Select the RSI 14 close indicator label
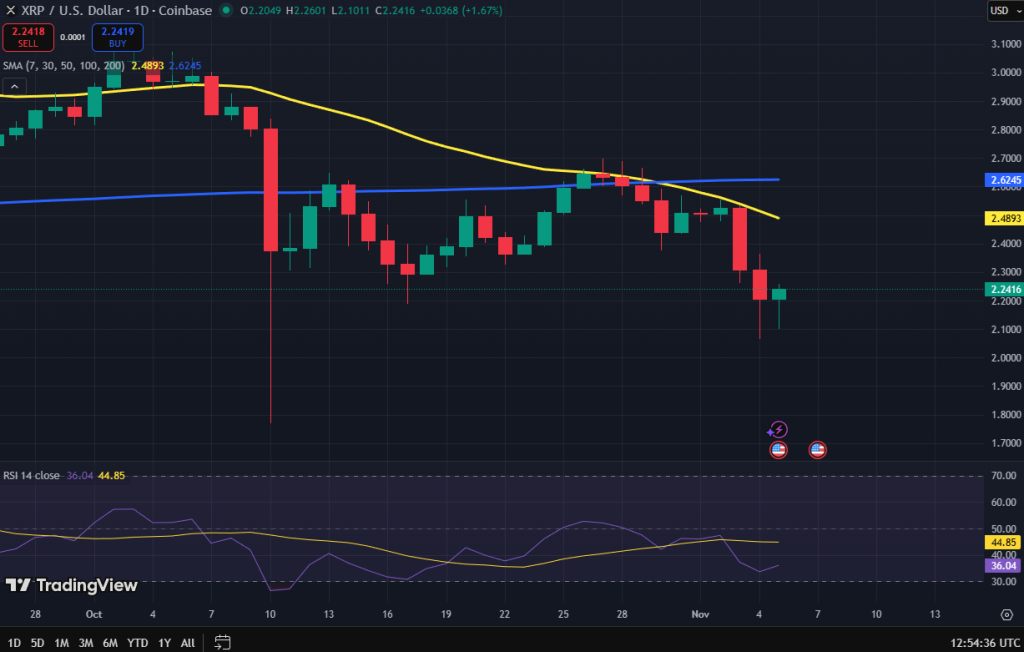1024x652 pixels. coord(30,475)
